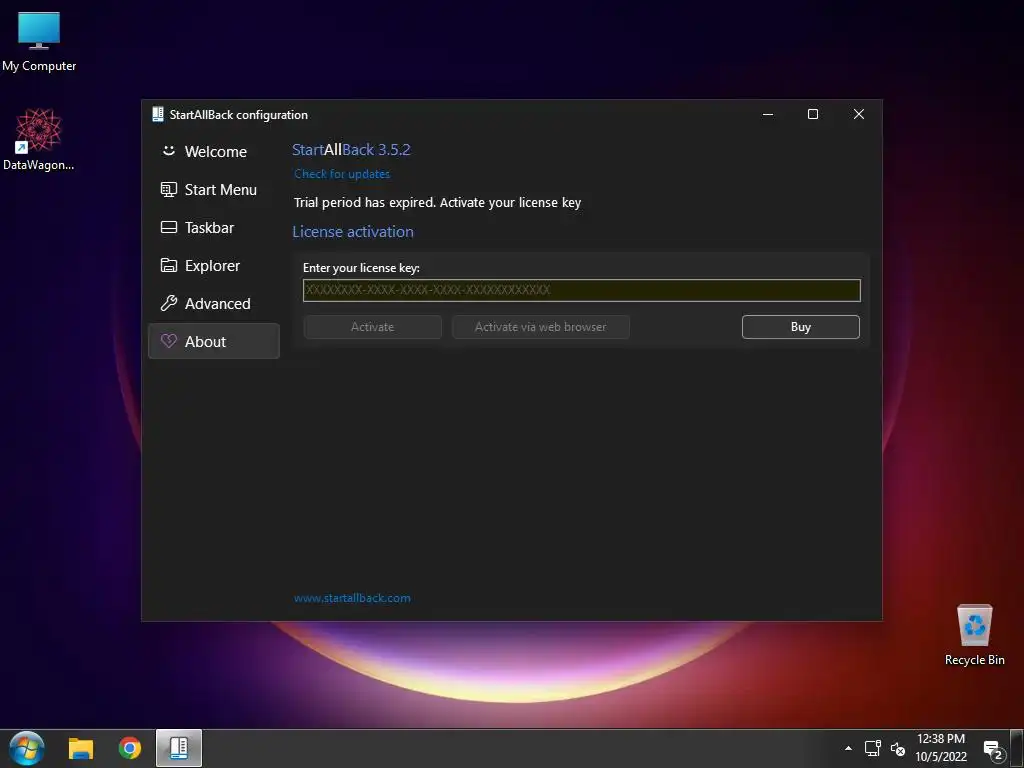Focus the license key input field
This screenshot has height=768, width=1024.
pyautogui.click(x=581, y=290)
